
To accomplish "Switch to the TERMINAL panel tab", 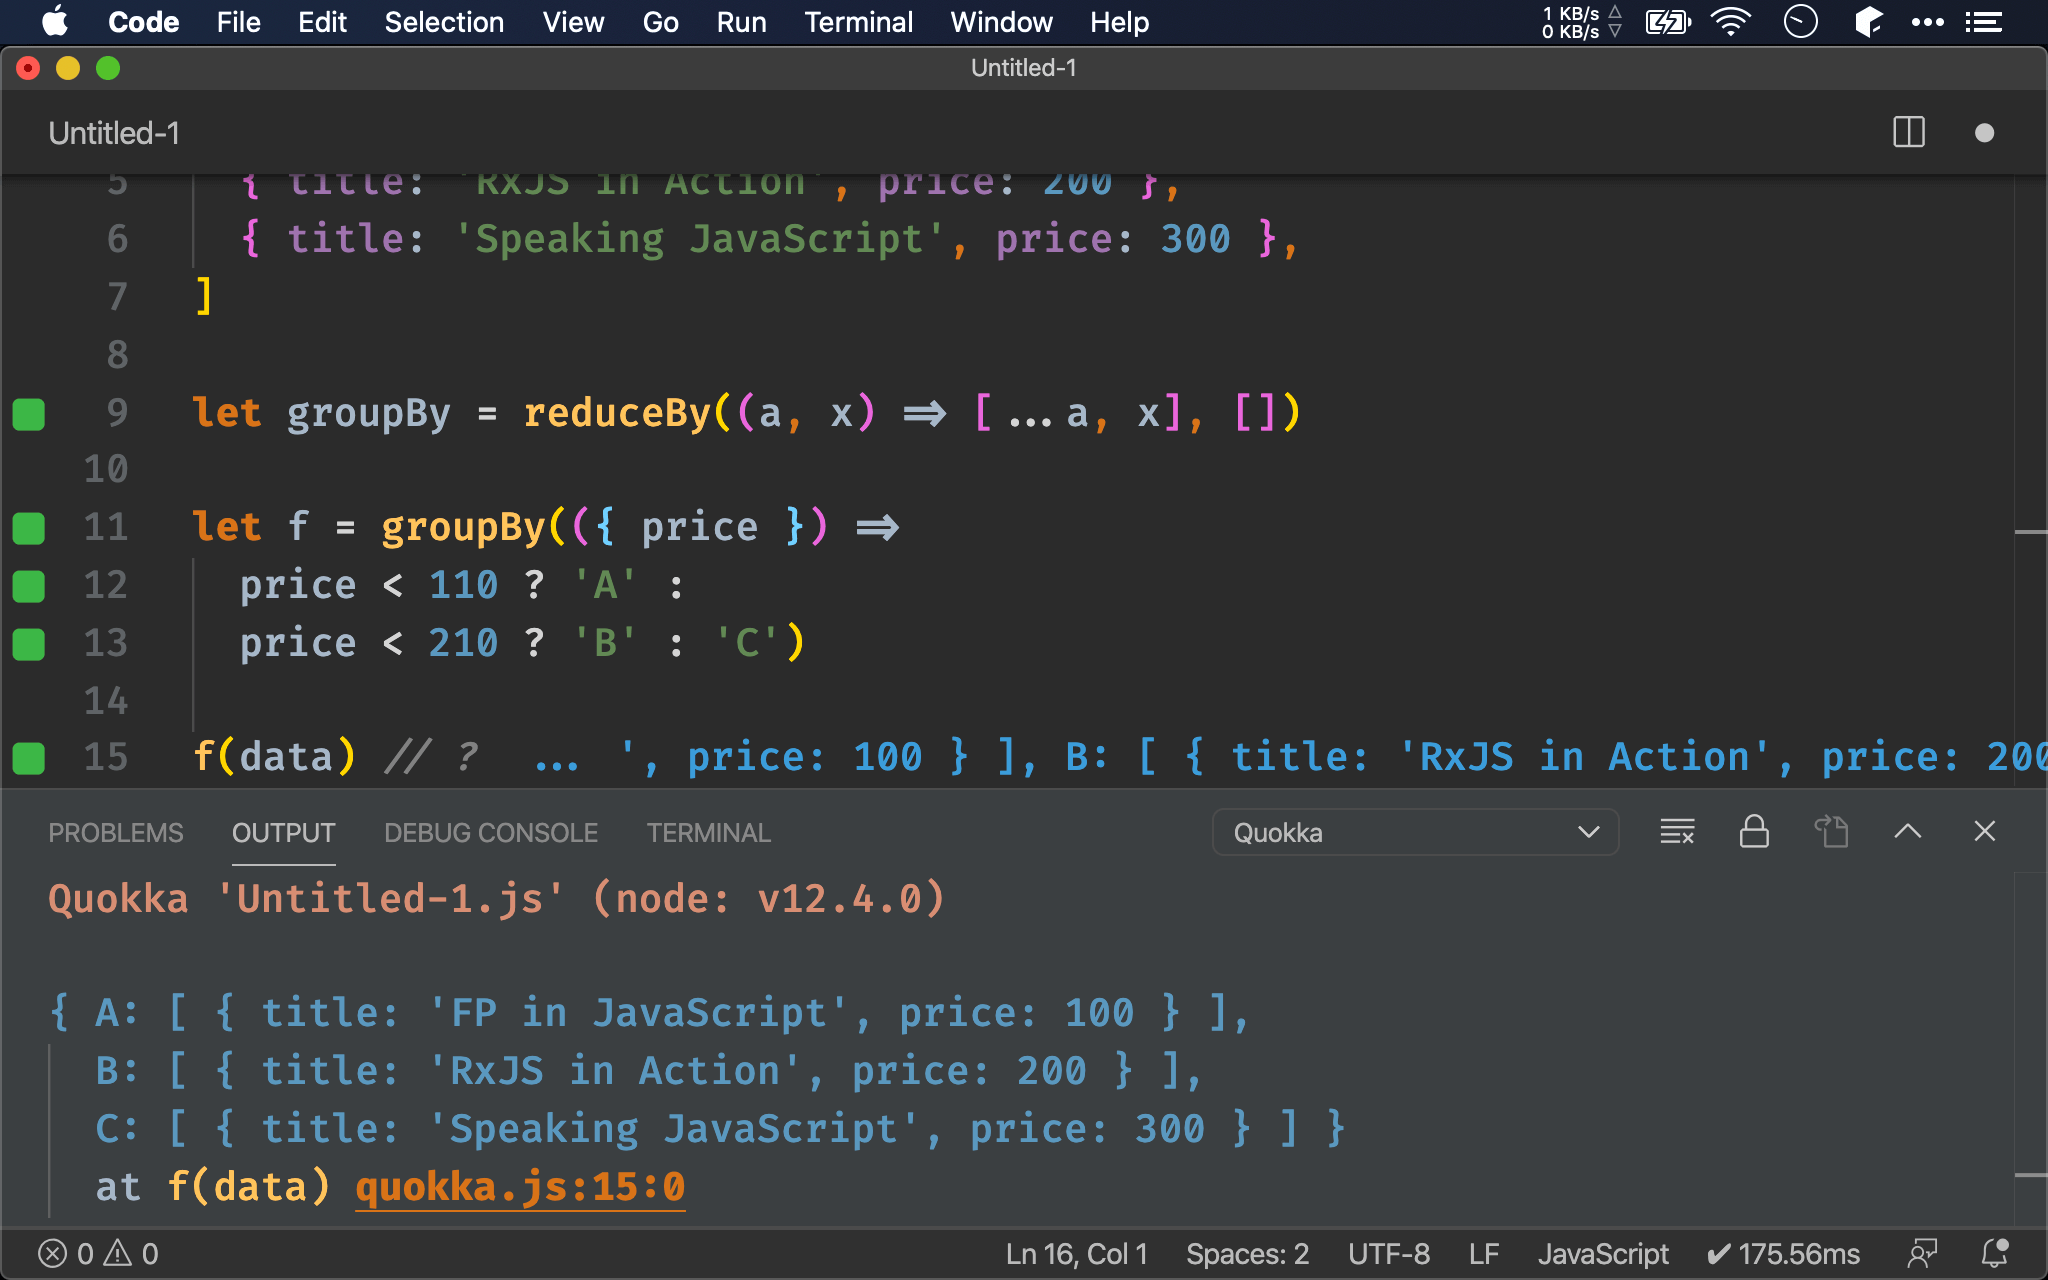I will [708, 833].
